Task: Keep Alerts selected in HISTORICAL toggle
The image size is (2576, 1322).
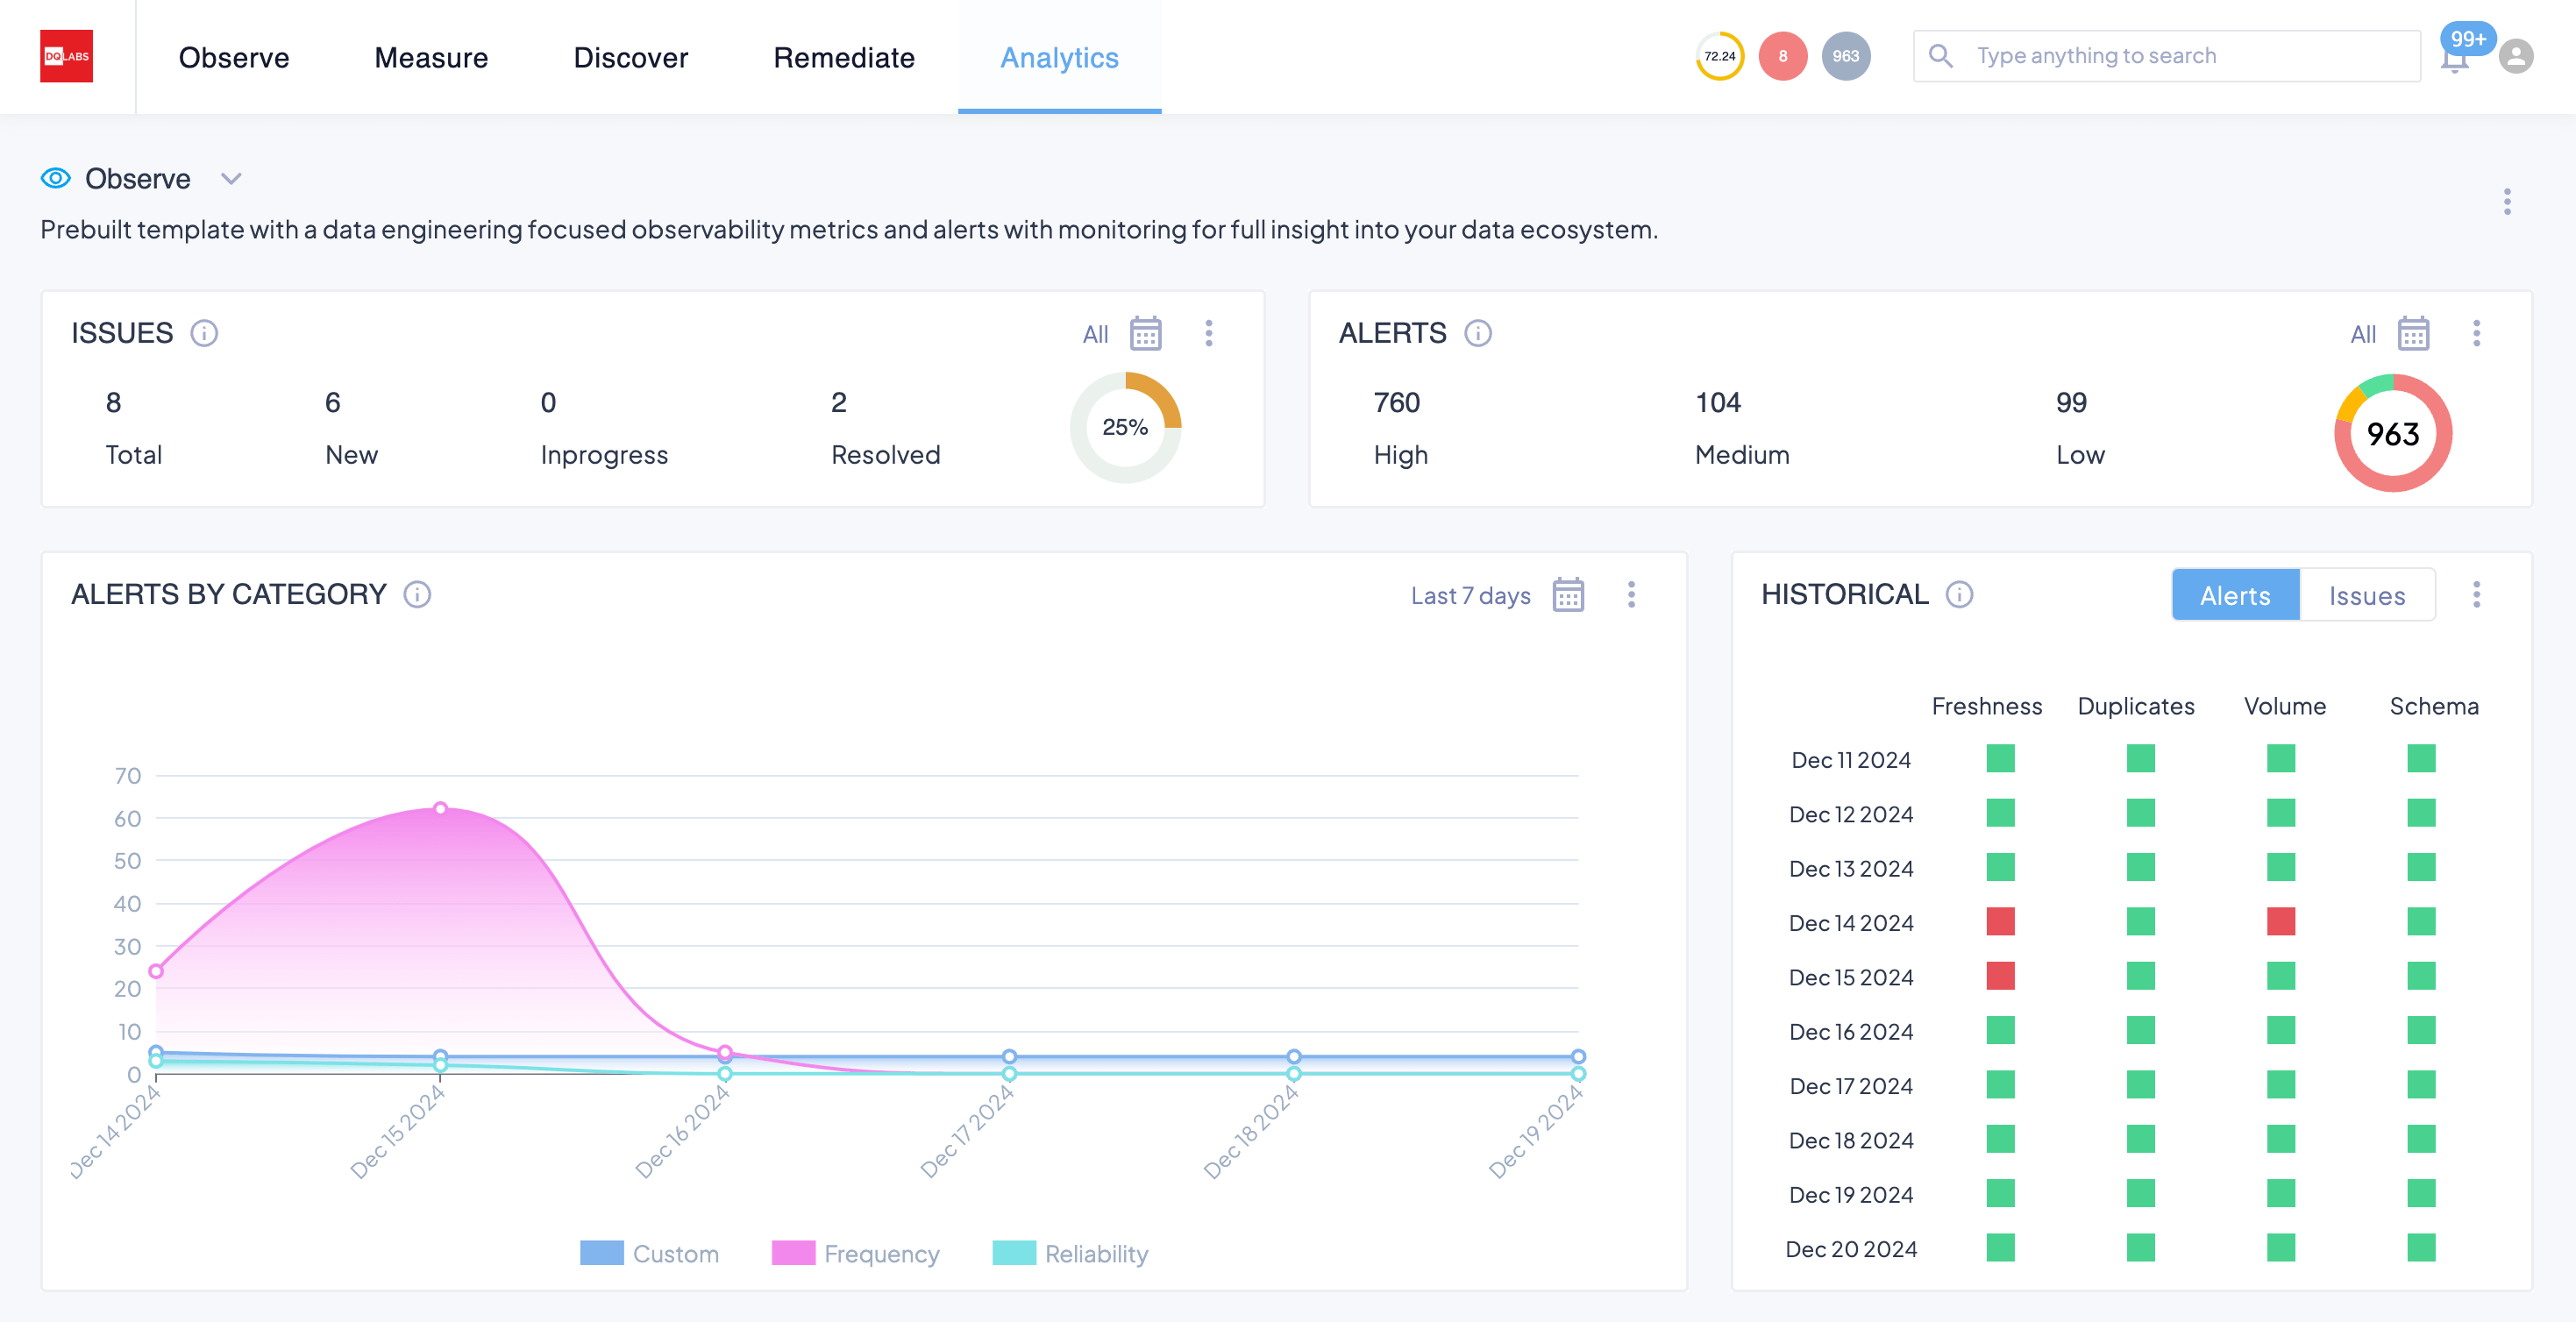Action: coord(2235,594)
